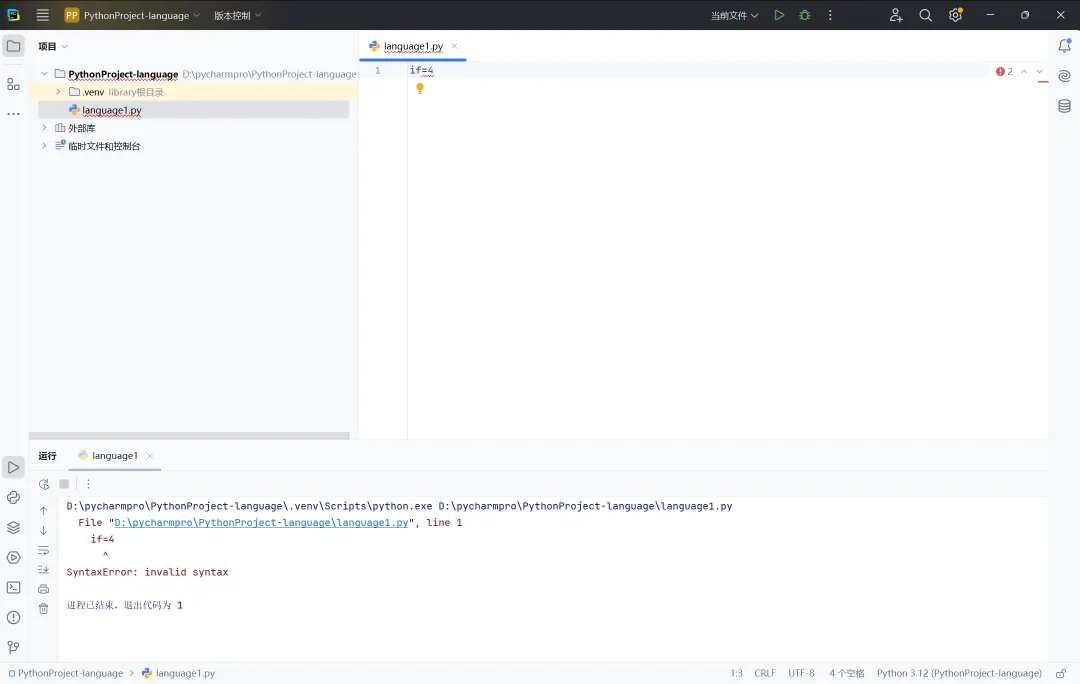Open the Problems tool window
The image size is (1080, 684).
point(13,617)
